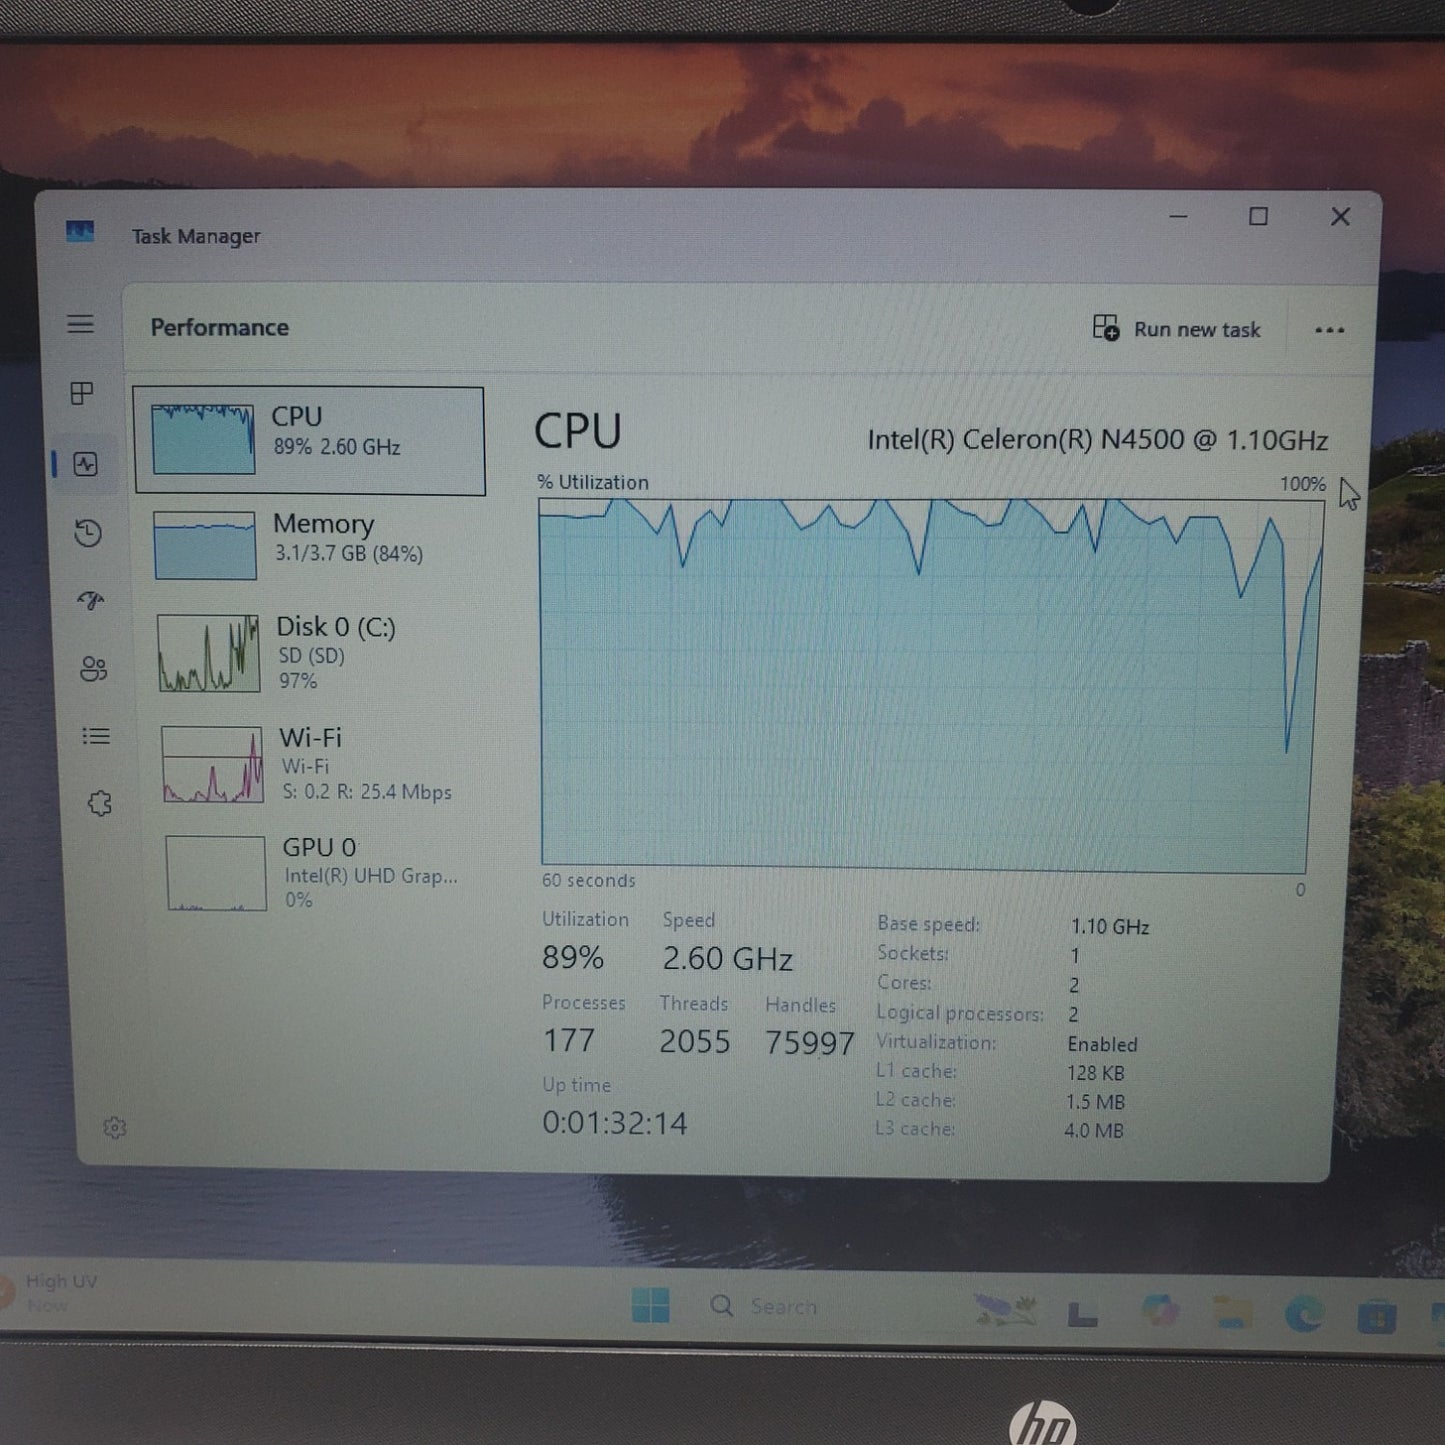The width and height of the screenshot is (1445, 1445).
Task: Click Run new task
Action: (1176, 329)
